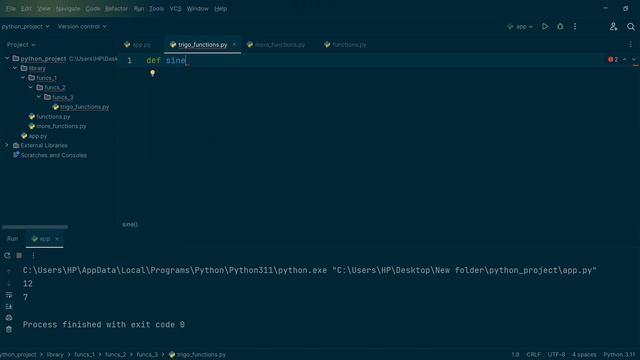Image resolution: width=640 pixels, height=360 pixels.
Task: Open the Project view dropdown
Action: 21,44
